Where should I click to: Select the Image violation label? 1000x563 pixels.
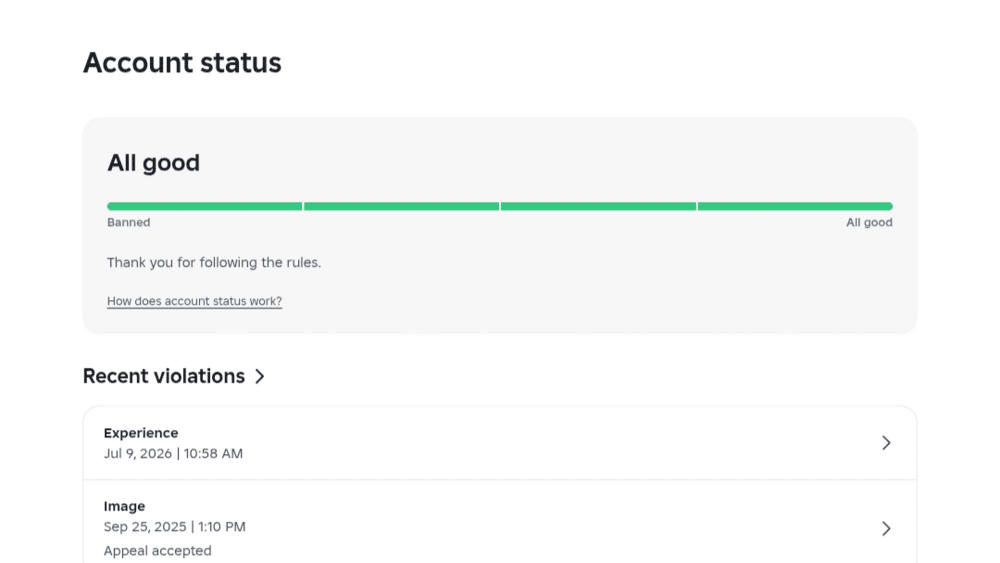coord(124,506)
